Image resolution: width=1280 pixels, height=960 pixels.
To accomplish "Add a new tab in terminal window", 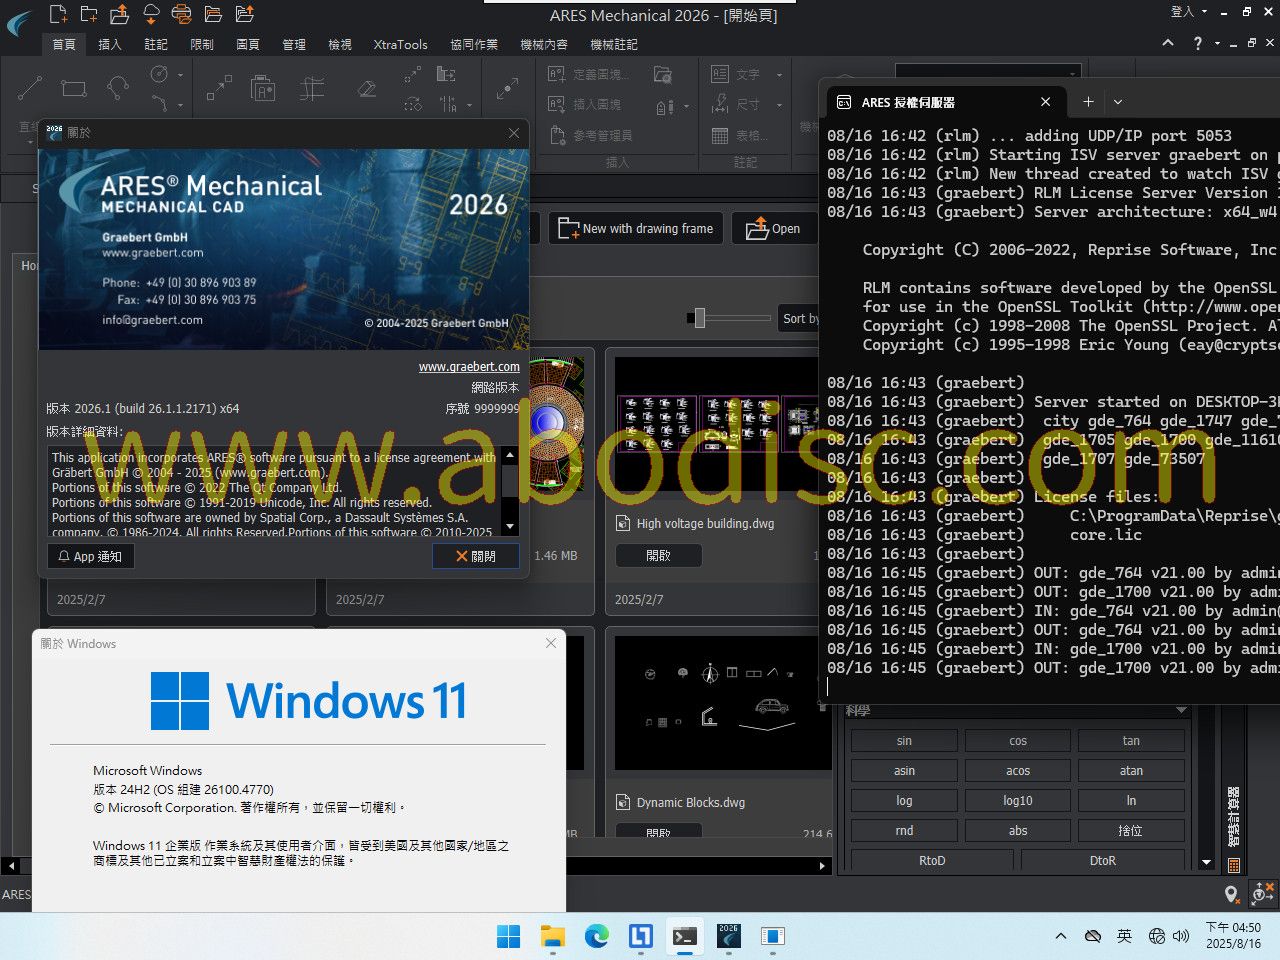I will (x=1088, y=101).
